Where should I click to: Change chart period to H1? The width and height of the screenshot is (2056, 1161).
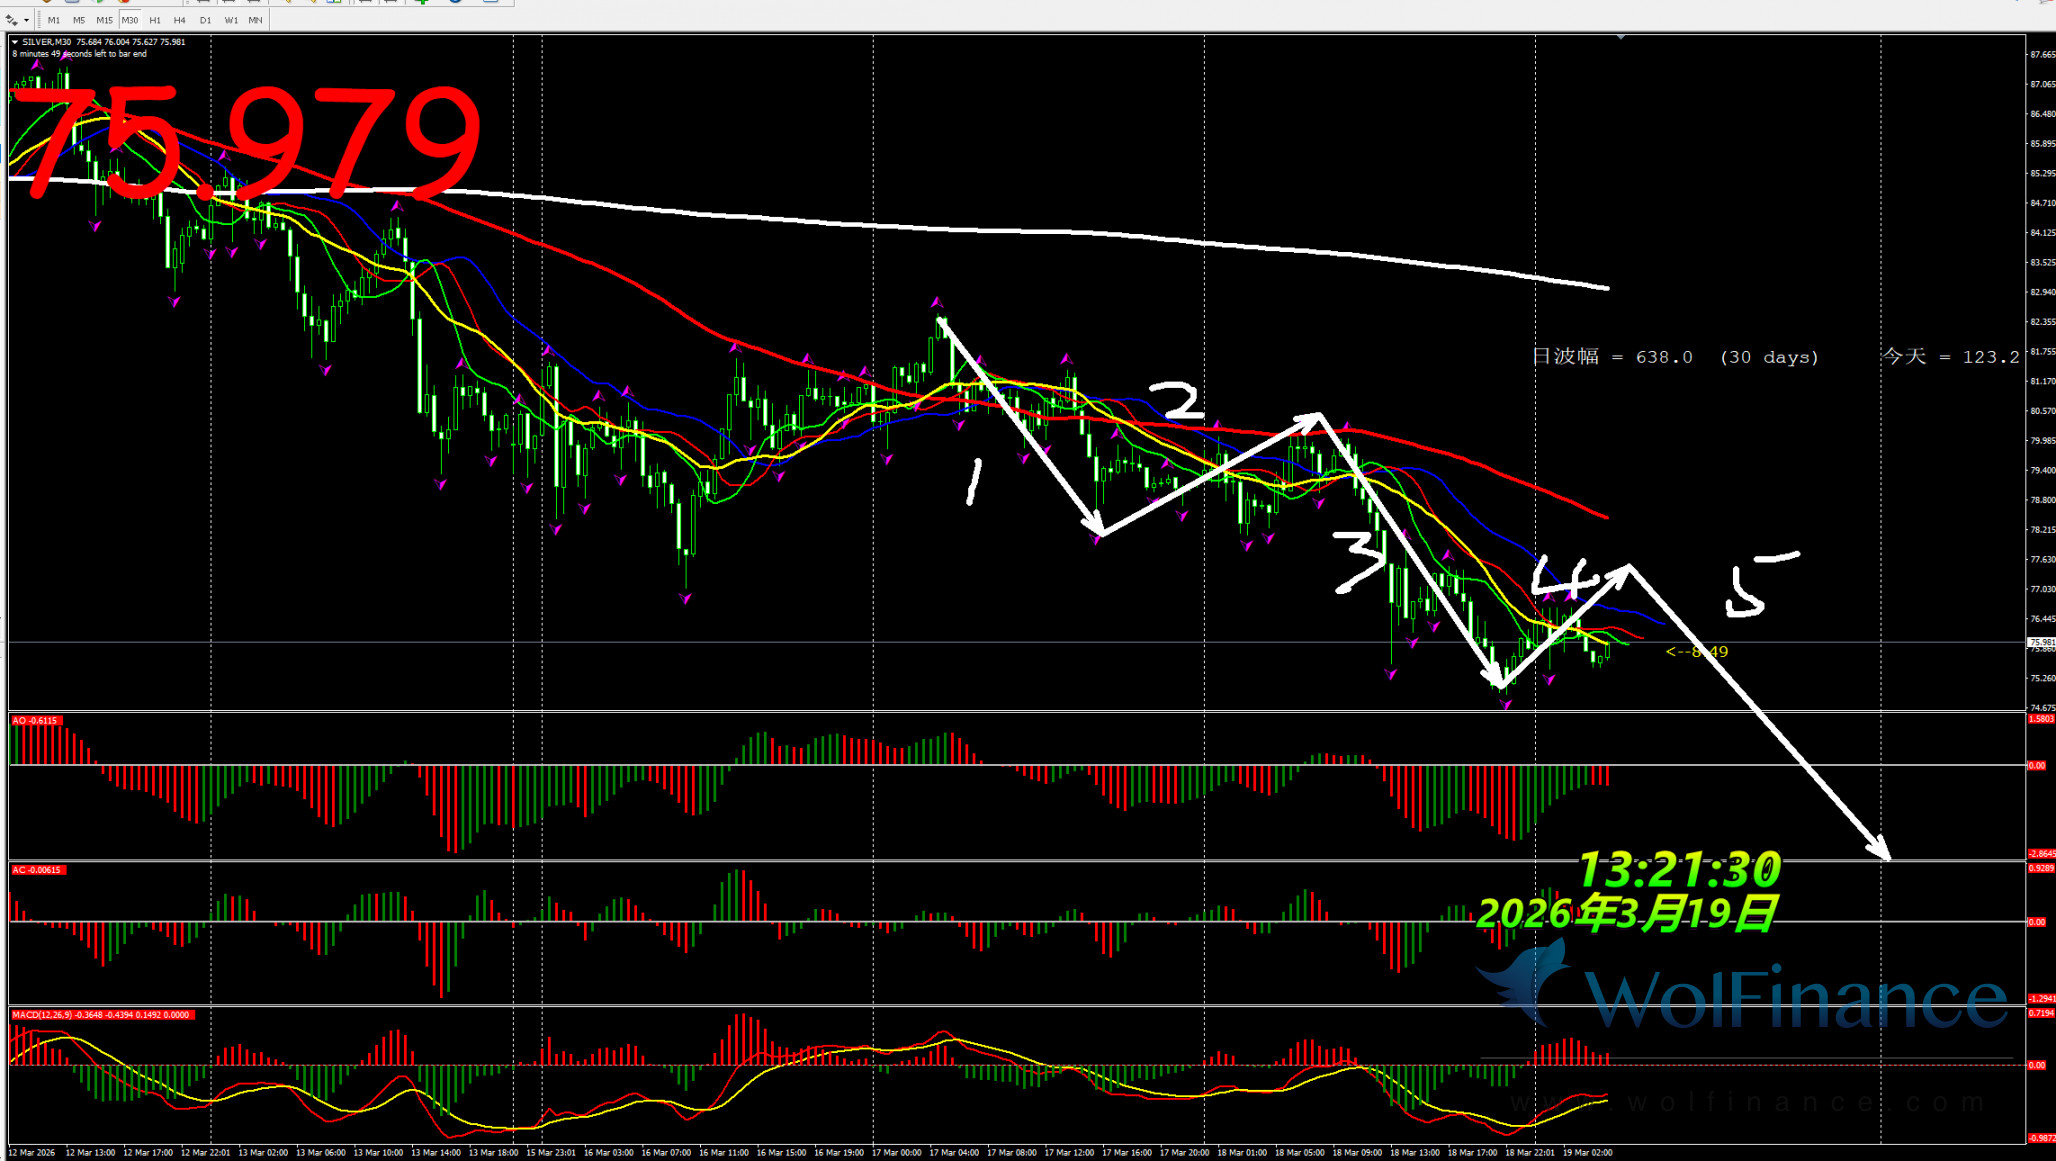pyautogui.click(x=155, y=20)
